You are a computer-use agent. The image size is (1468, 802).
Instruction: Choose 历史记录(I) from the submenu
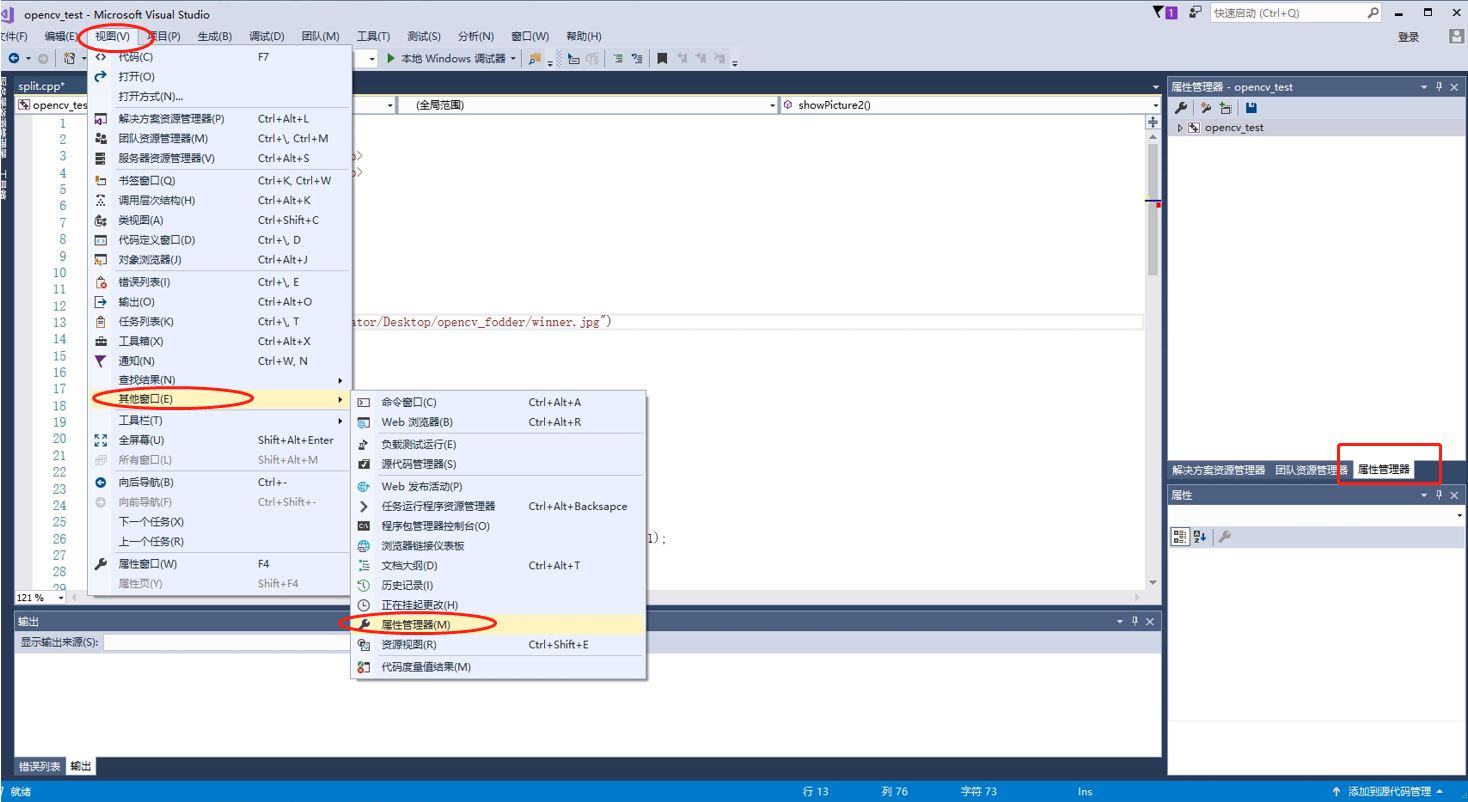497,585
